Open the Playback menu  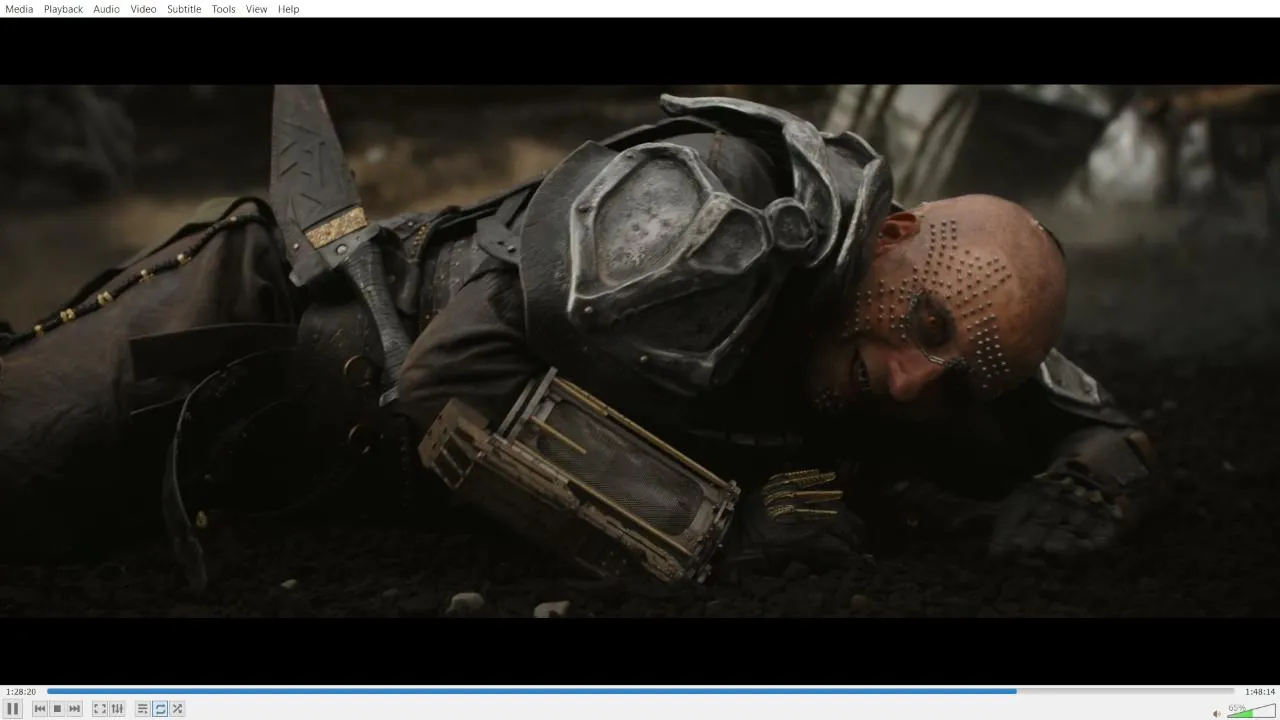(63, 9)
